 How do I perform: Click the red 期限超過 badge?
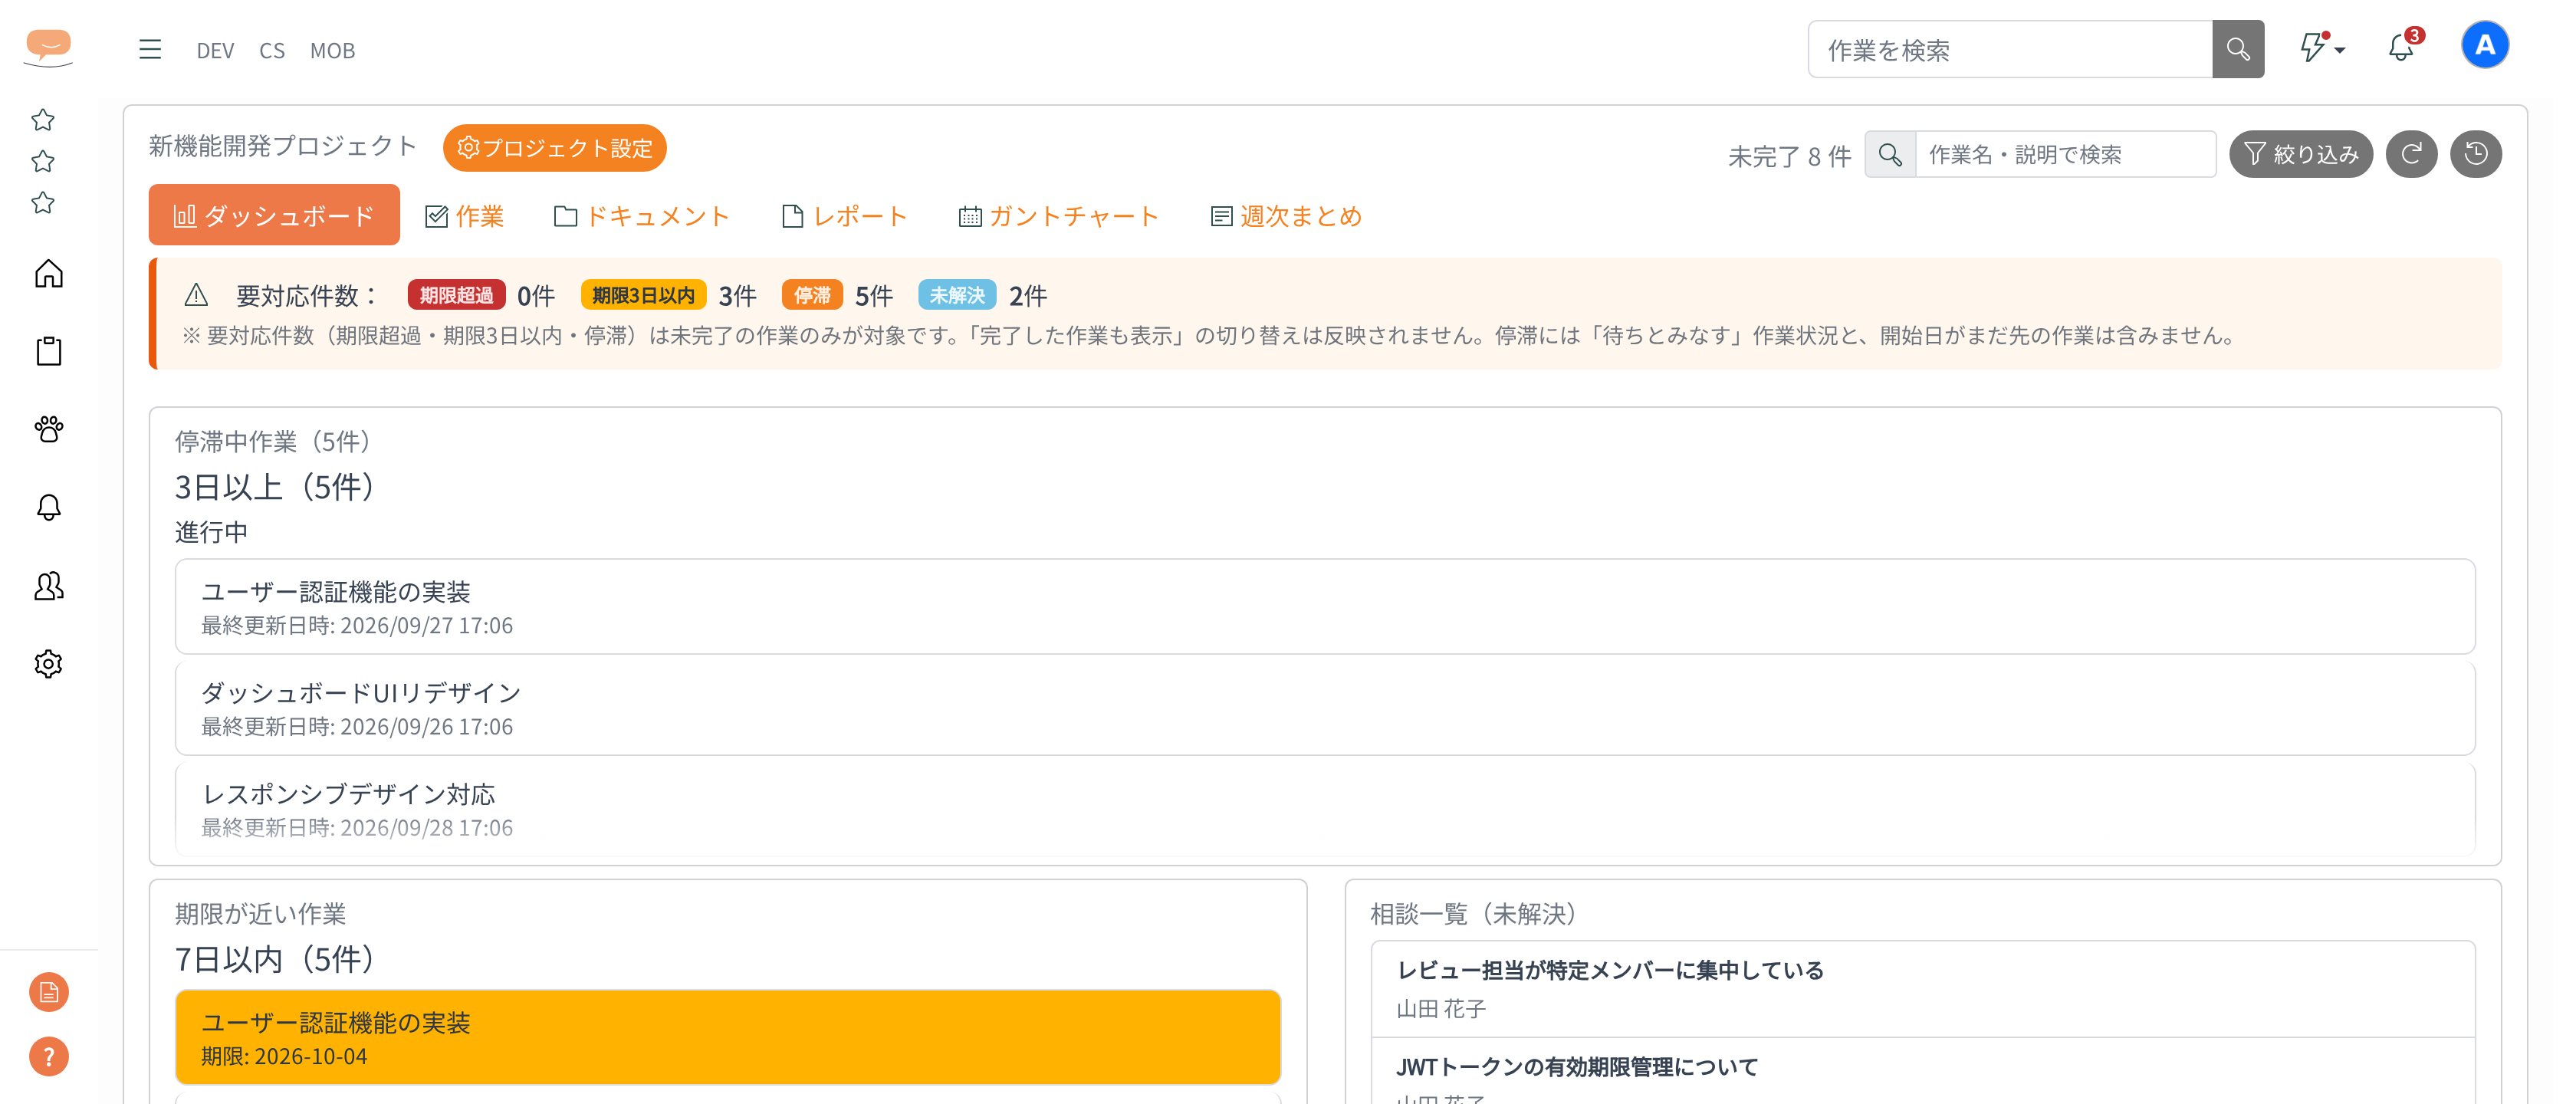click(456, 295)
